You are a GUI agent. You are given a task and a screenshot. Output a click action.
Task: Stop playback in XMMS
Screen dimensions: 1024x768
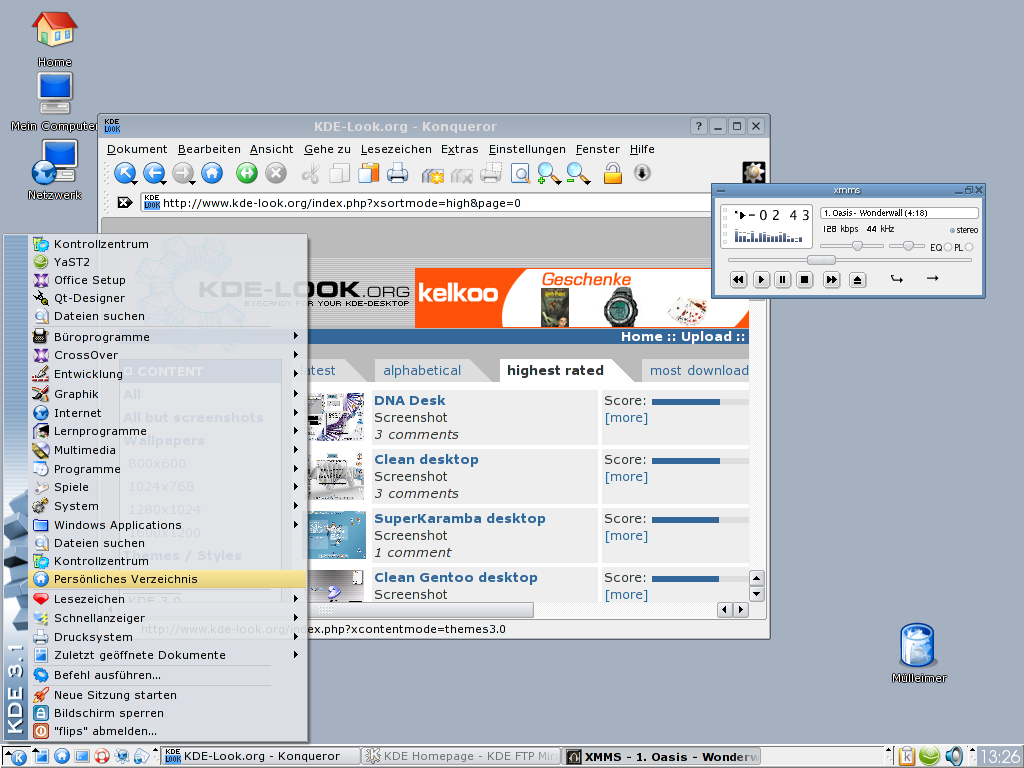point(805,280)
